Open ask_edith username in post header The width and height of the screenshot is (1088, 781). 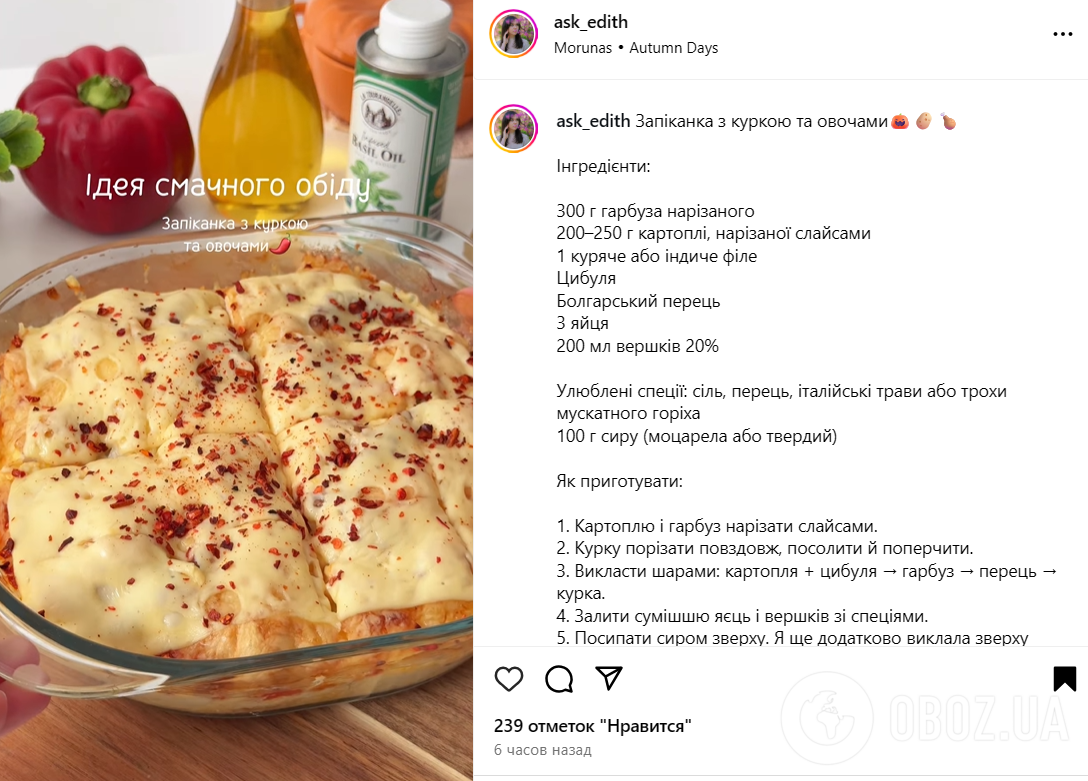point(590,22)
